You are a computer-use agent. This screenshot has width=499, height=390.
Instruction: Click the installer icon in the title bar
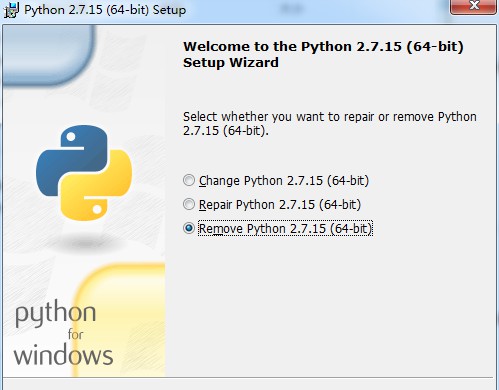tap(11, 10)
